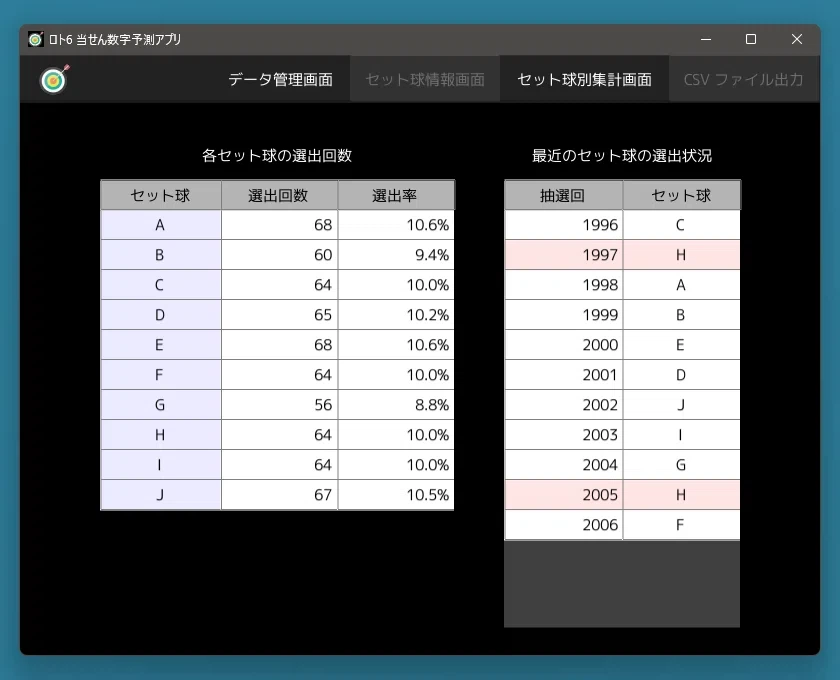The width and height of the screenshot is (840, 680).
Task: Select the highlighted draw 1997 cell
Action: [x=564, y=255]
